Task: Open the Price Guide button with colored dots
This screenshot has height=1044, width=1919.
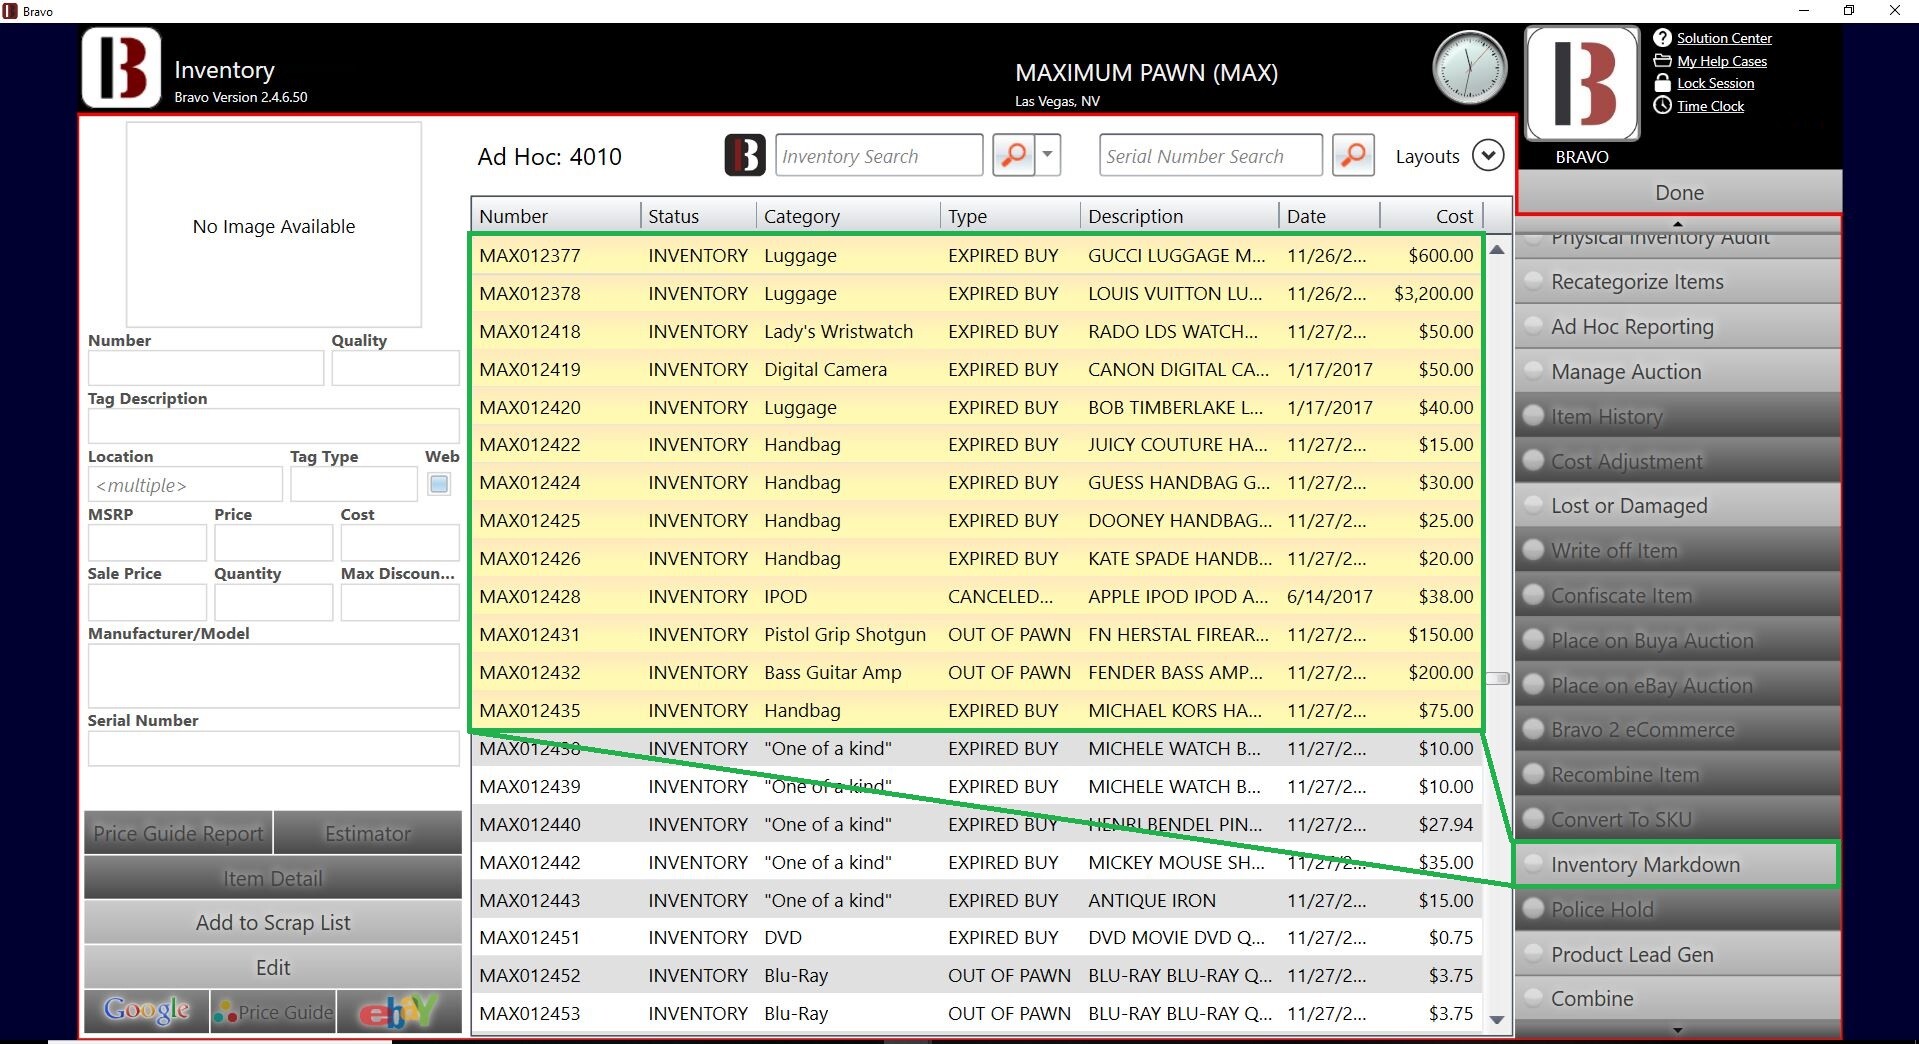Action: pyautogui.click(x=273, y=1011)
